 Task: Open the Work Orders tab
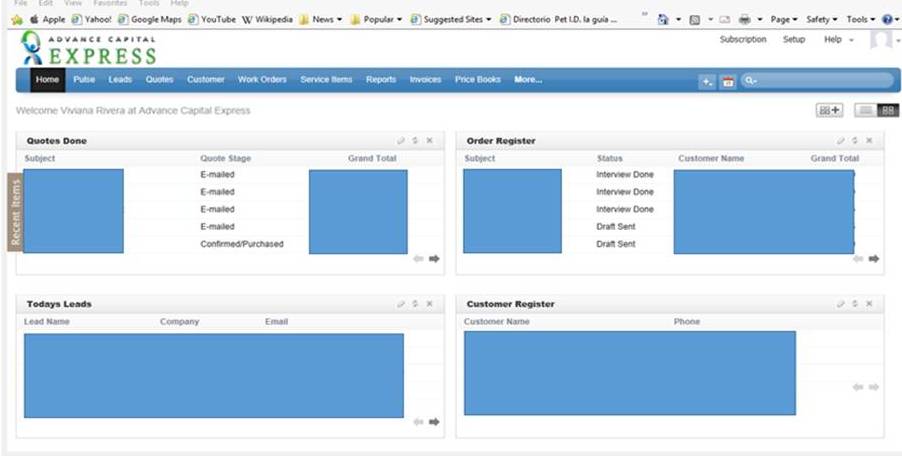click(262, 80)
